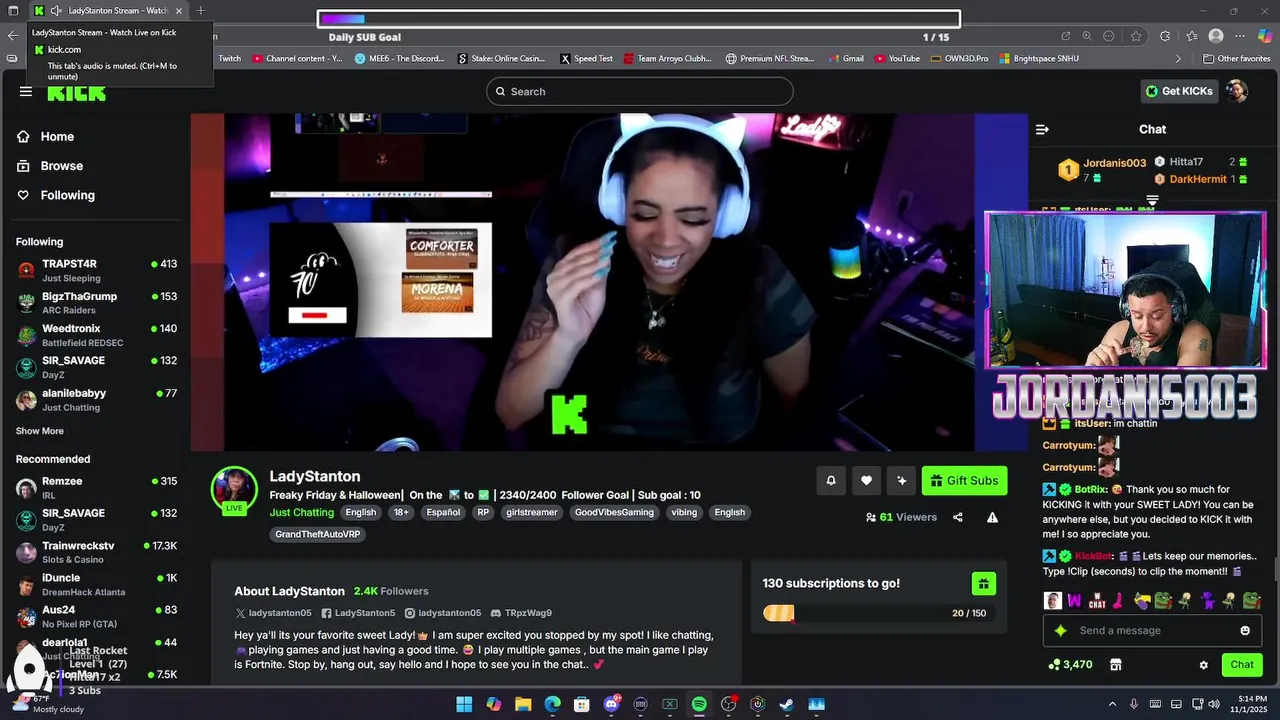Viewport: 1280px width, 720px height.
Task: Click the channel points 3,470 balance
Action: click(x=1070, y=665)
